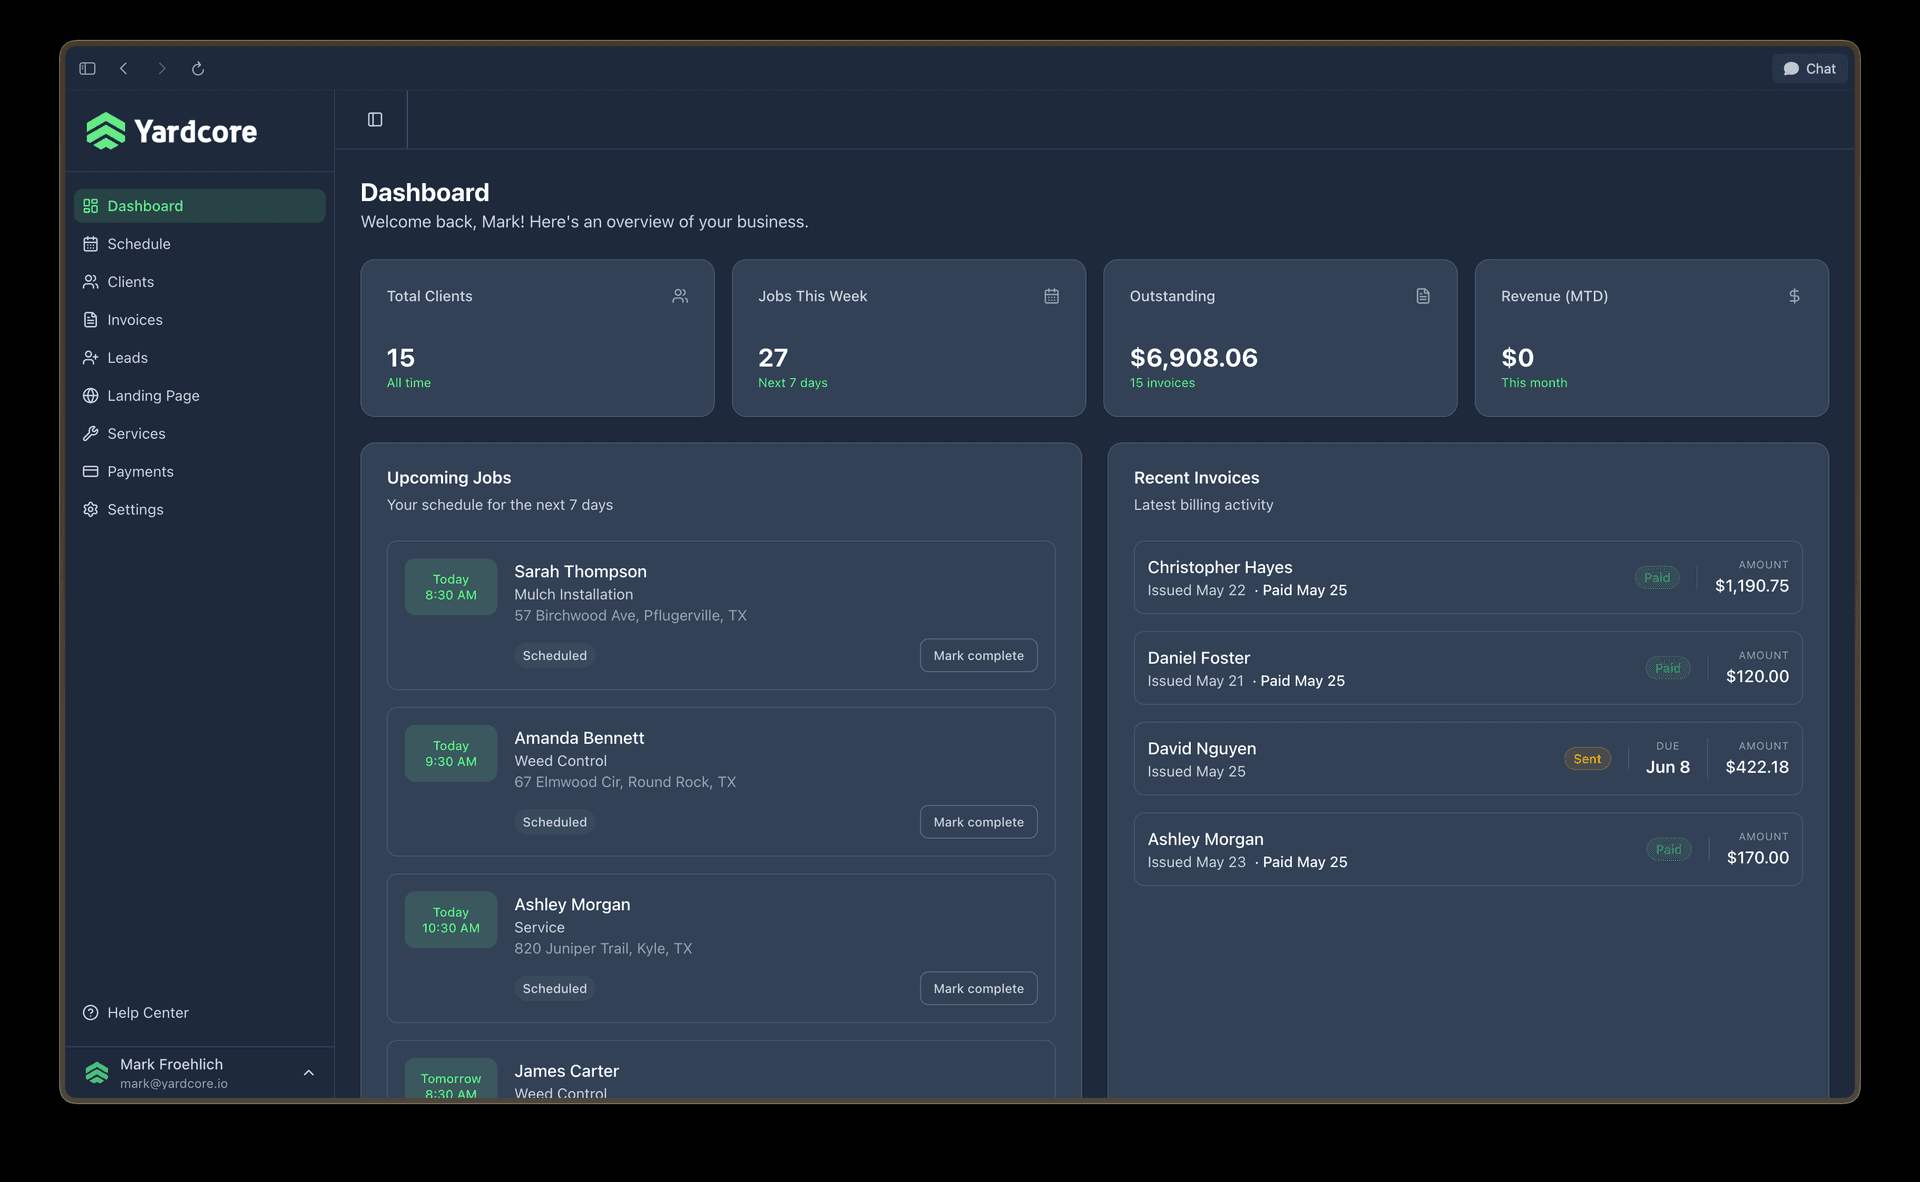
Task: Open Dashboard in the sidebar
Action: pyautogui.click(x=200, y=206)
